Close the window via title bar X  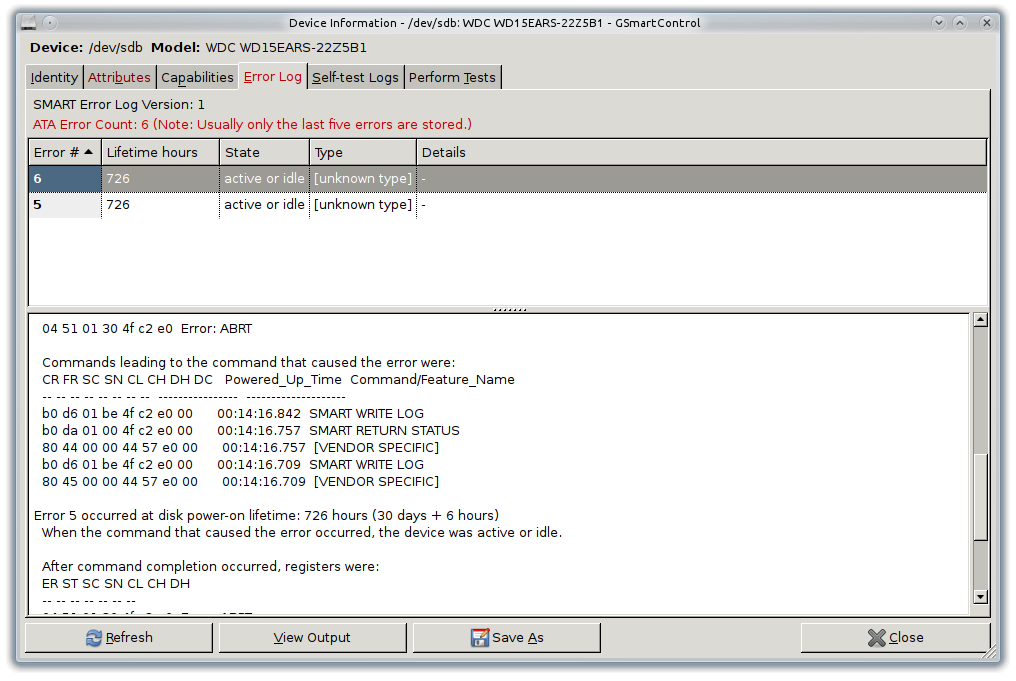[x=986, y=23]
